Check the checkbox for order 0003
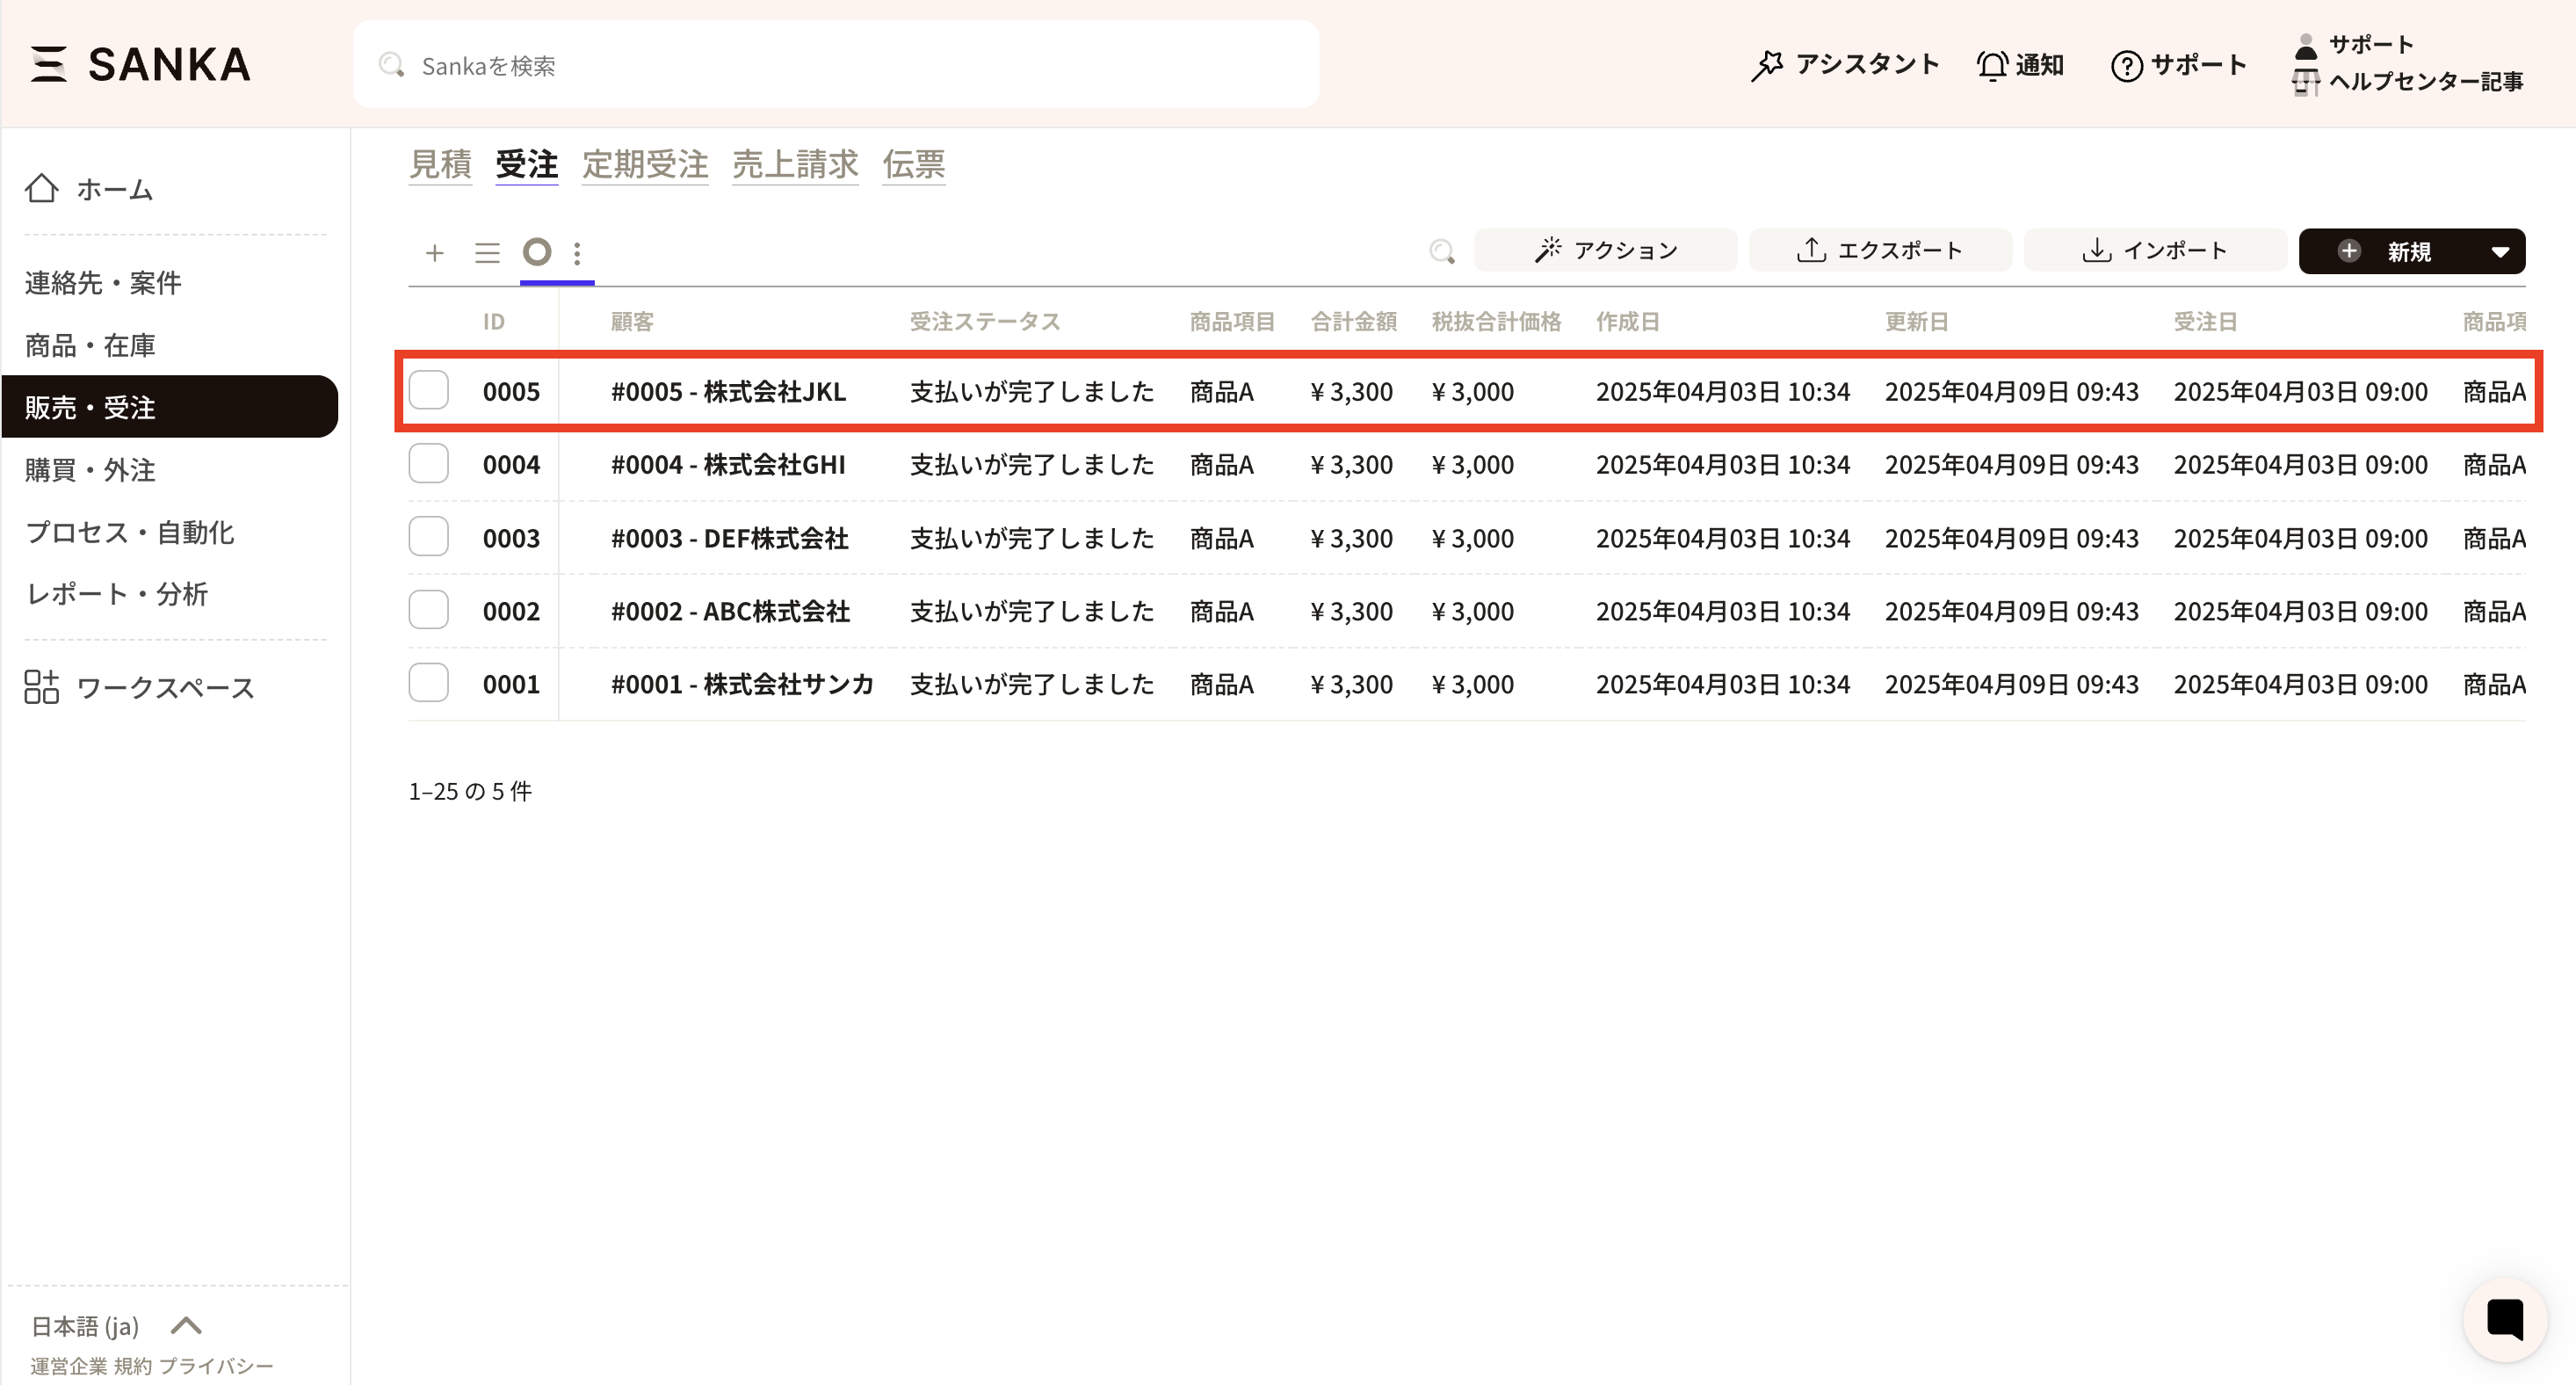This screenshot has width=2576, height=1385. click(x=429, y=537)
